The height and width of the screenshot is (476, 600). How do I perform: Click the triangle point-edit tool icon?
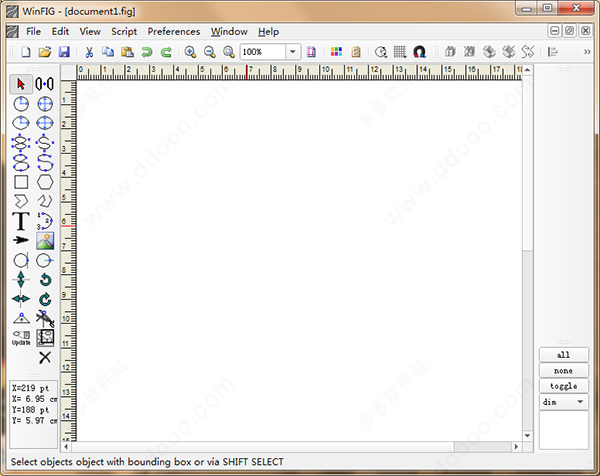[x=21, y=318]
